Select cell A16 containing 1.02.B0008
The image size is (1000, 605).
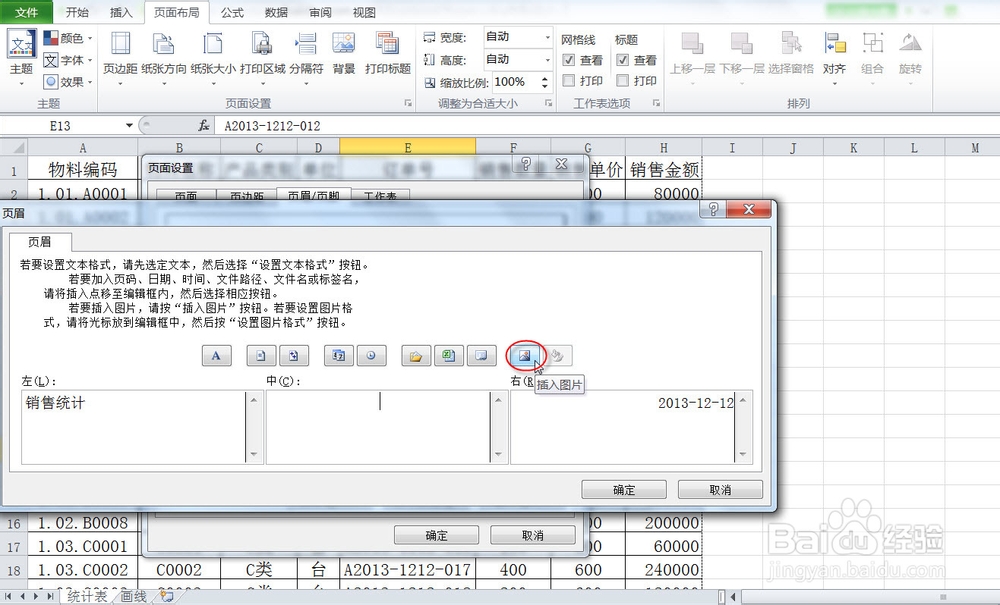pyautogui.click(x=82, y=523)
